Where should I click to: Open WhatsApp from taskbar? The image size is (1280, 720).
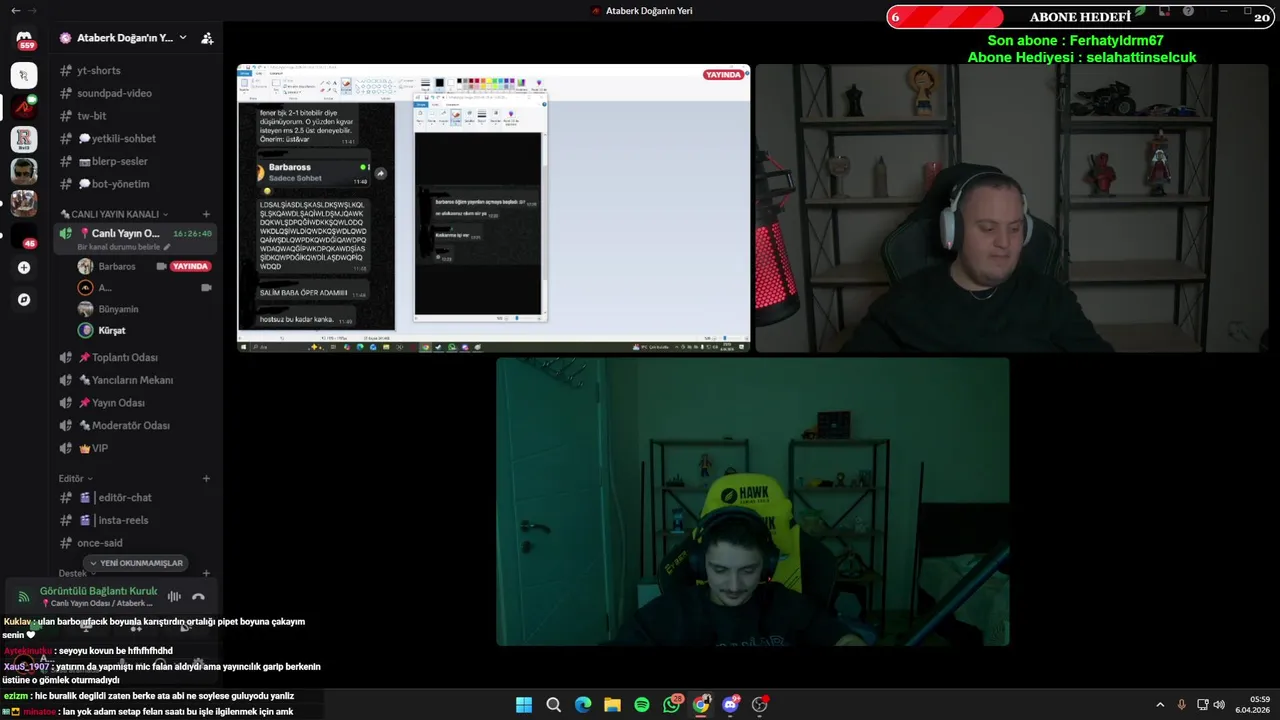pyautogui.click(x=672, y=705)
